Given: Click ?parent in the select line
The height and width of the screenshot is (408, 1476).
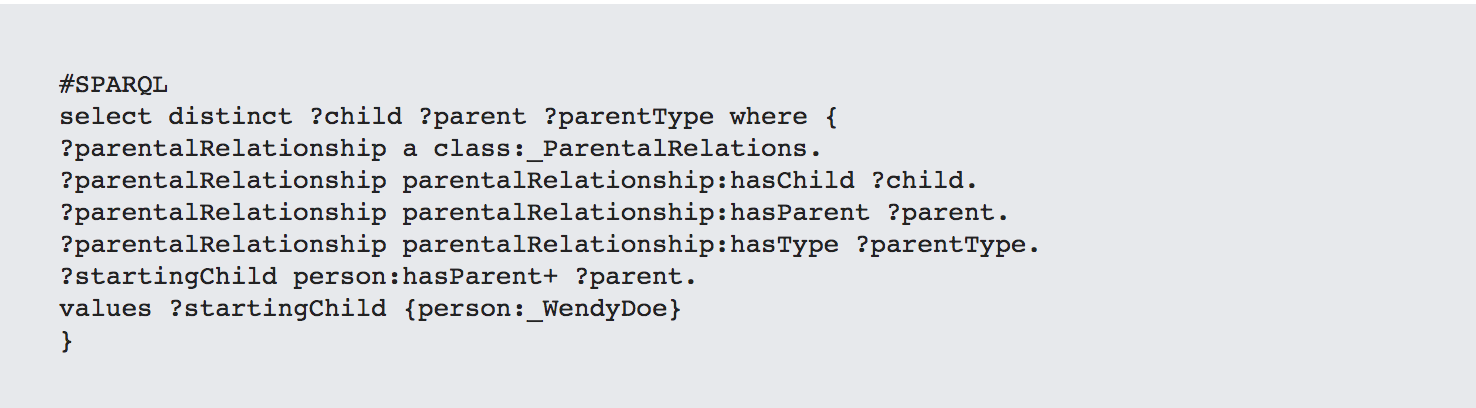Looking at the screenshot, I should point(472,117).
